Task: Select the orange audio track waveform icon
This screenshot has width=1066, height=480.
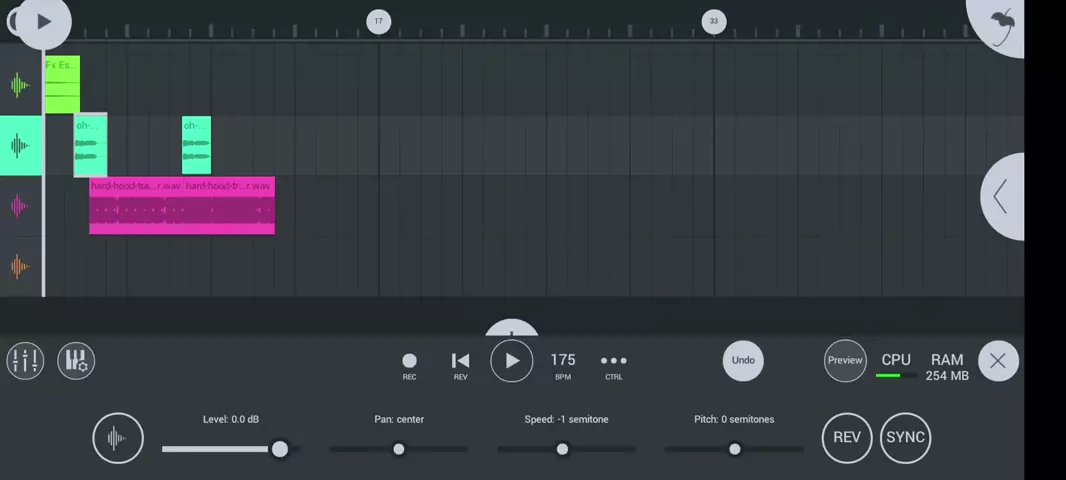Action: [20, 267]
